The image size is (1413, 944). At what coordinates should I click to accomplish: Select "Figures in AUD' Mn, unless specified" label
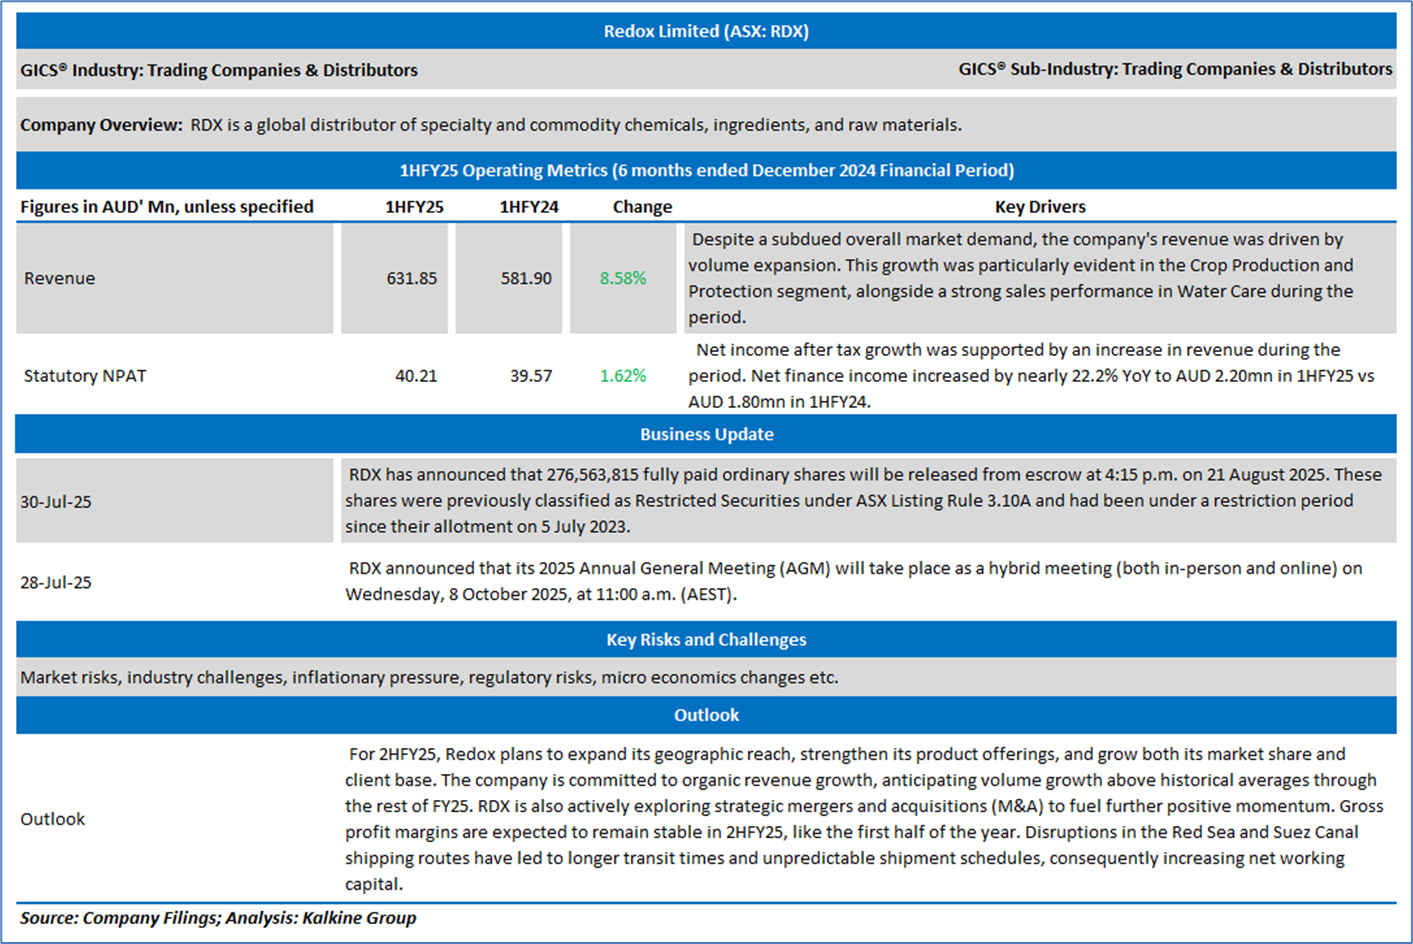(167, 207)
